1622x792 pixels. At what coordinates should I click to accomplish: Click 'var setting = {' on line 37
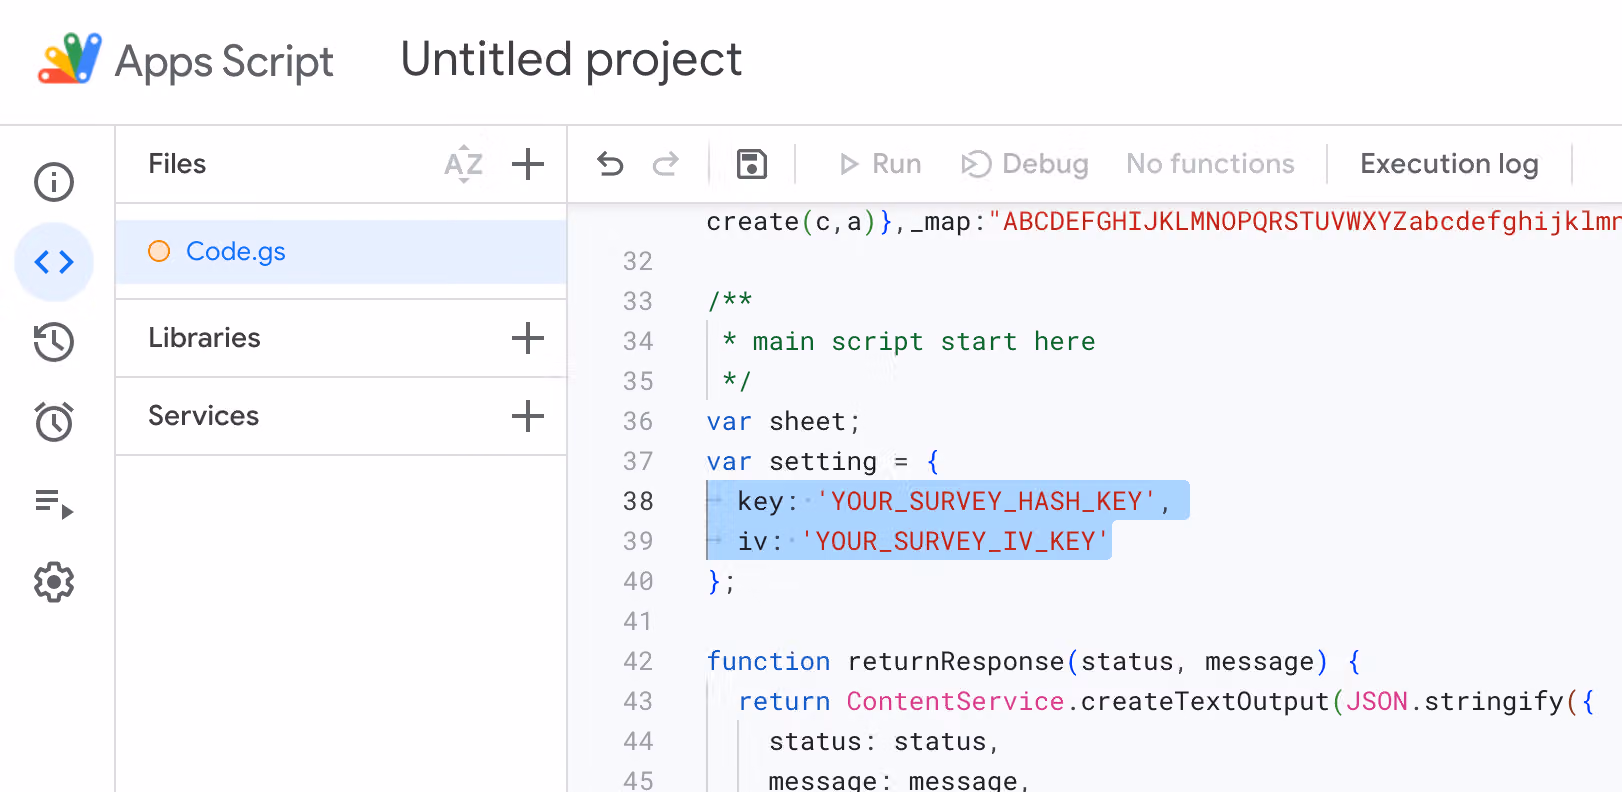coord(823,461)
